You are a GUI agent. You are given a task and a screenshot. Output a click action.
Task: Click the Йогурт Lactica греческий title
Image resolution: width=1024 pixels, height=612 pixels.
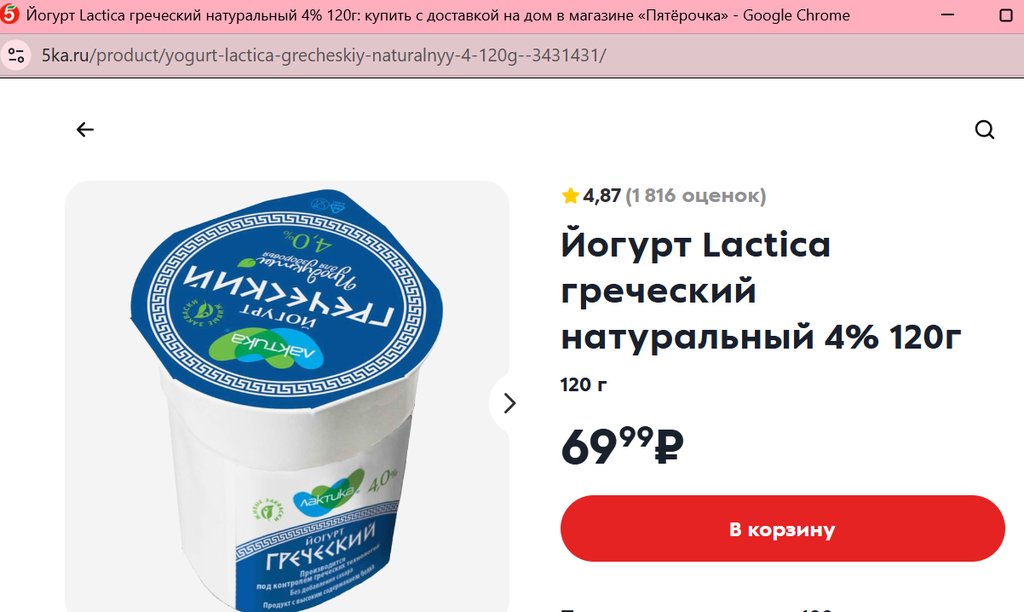761,291
